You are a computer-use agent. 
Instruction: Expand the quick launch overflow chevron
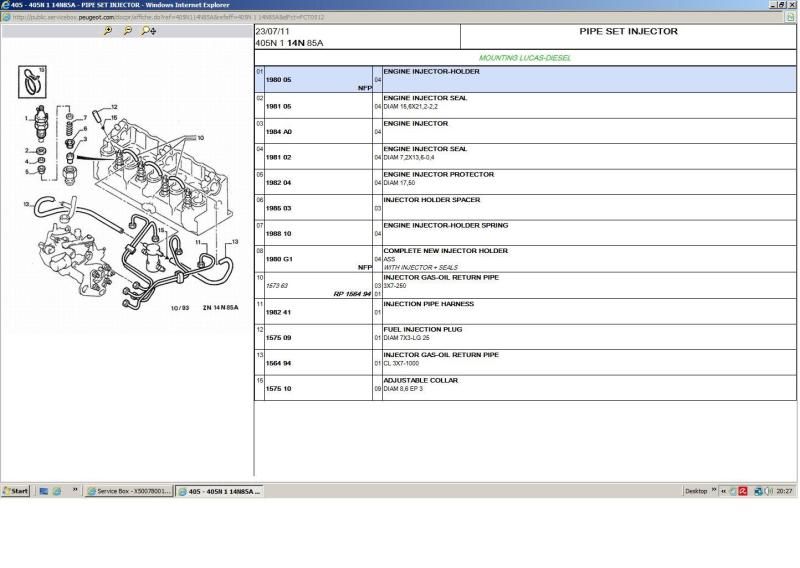[x=75, y=489]
